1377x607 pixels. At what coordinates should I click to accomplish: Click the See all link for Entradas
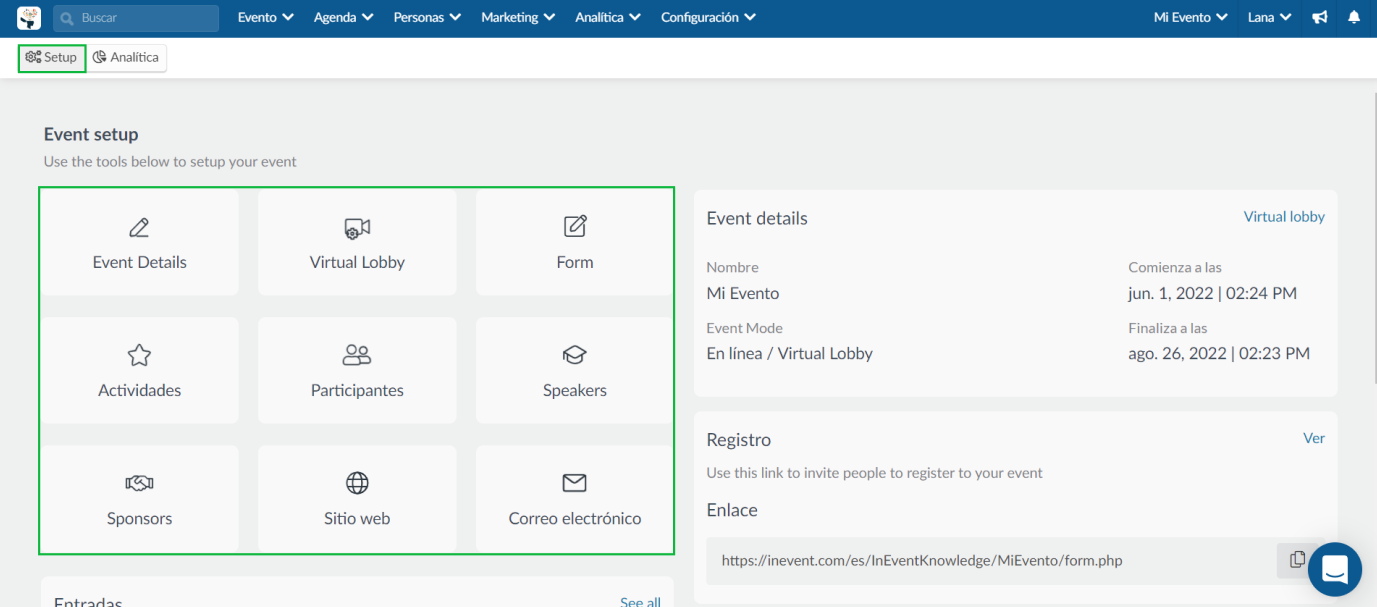640,601
